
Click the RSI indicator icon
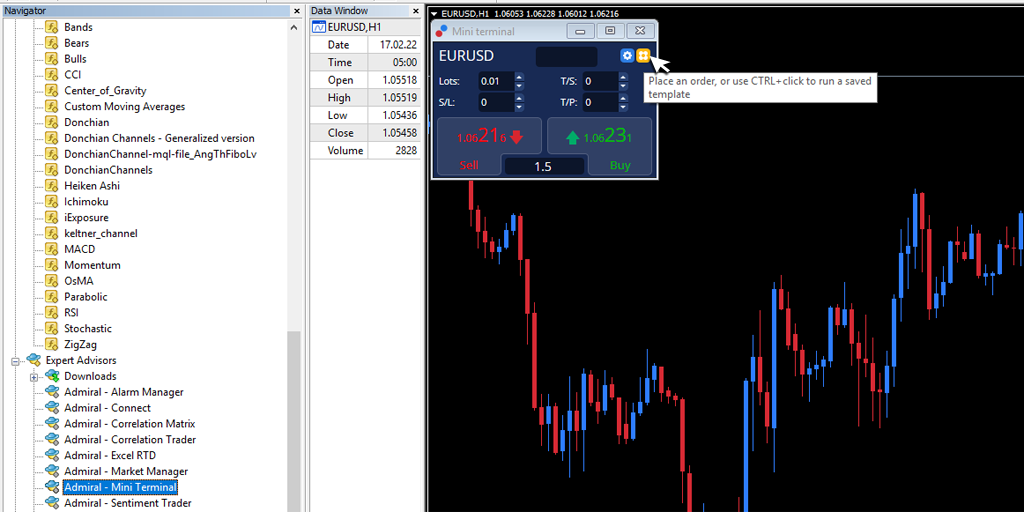52,313
